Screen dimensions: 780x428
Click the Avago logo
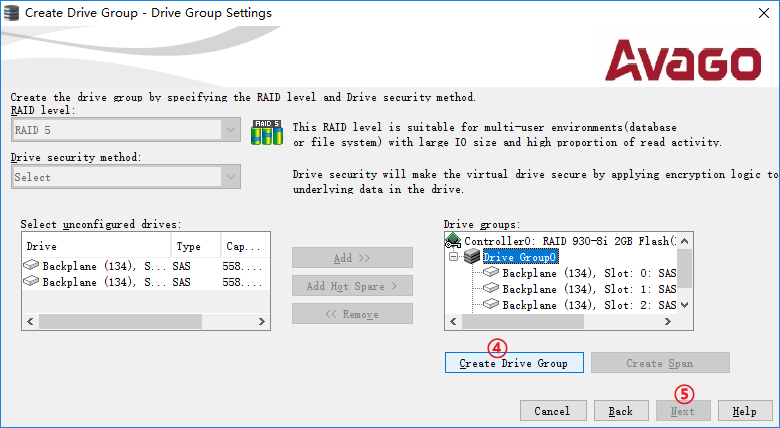[688, 60]
